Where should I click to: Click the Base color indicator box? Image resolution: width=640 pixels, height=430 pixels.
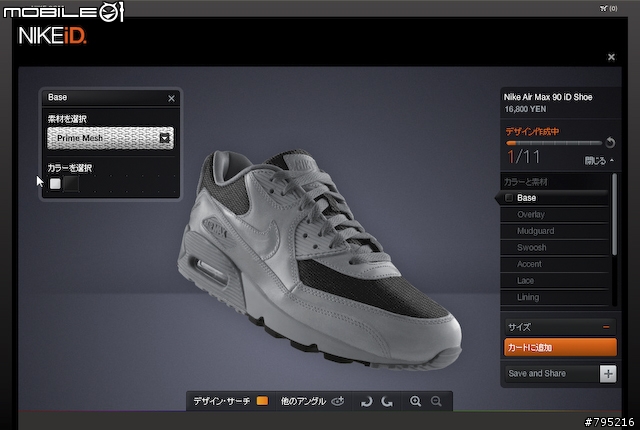tap(509, 198)
